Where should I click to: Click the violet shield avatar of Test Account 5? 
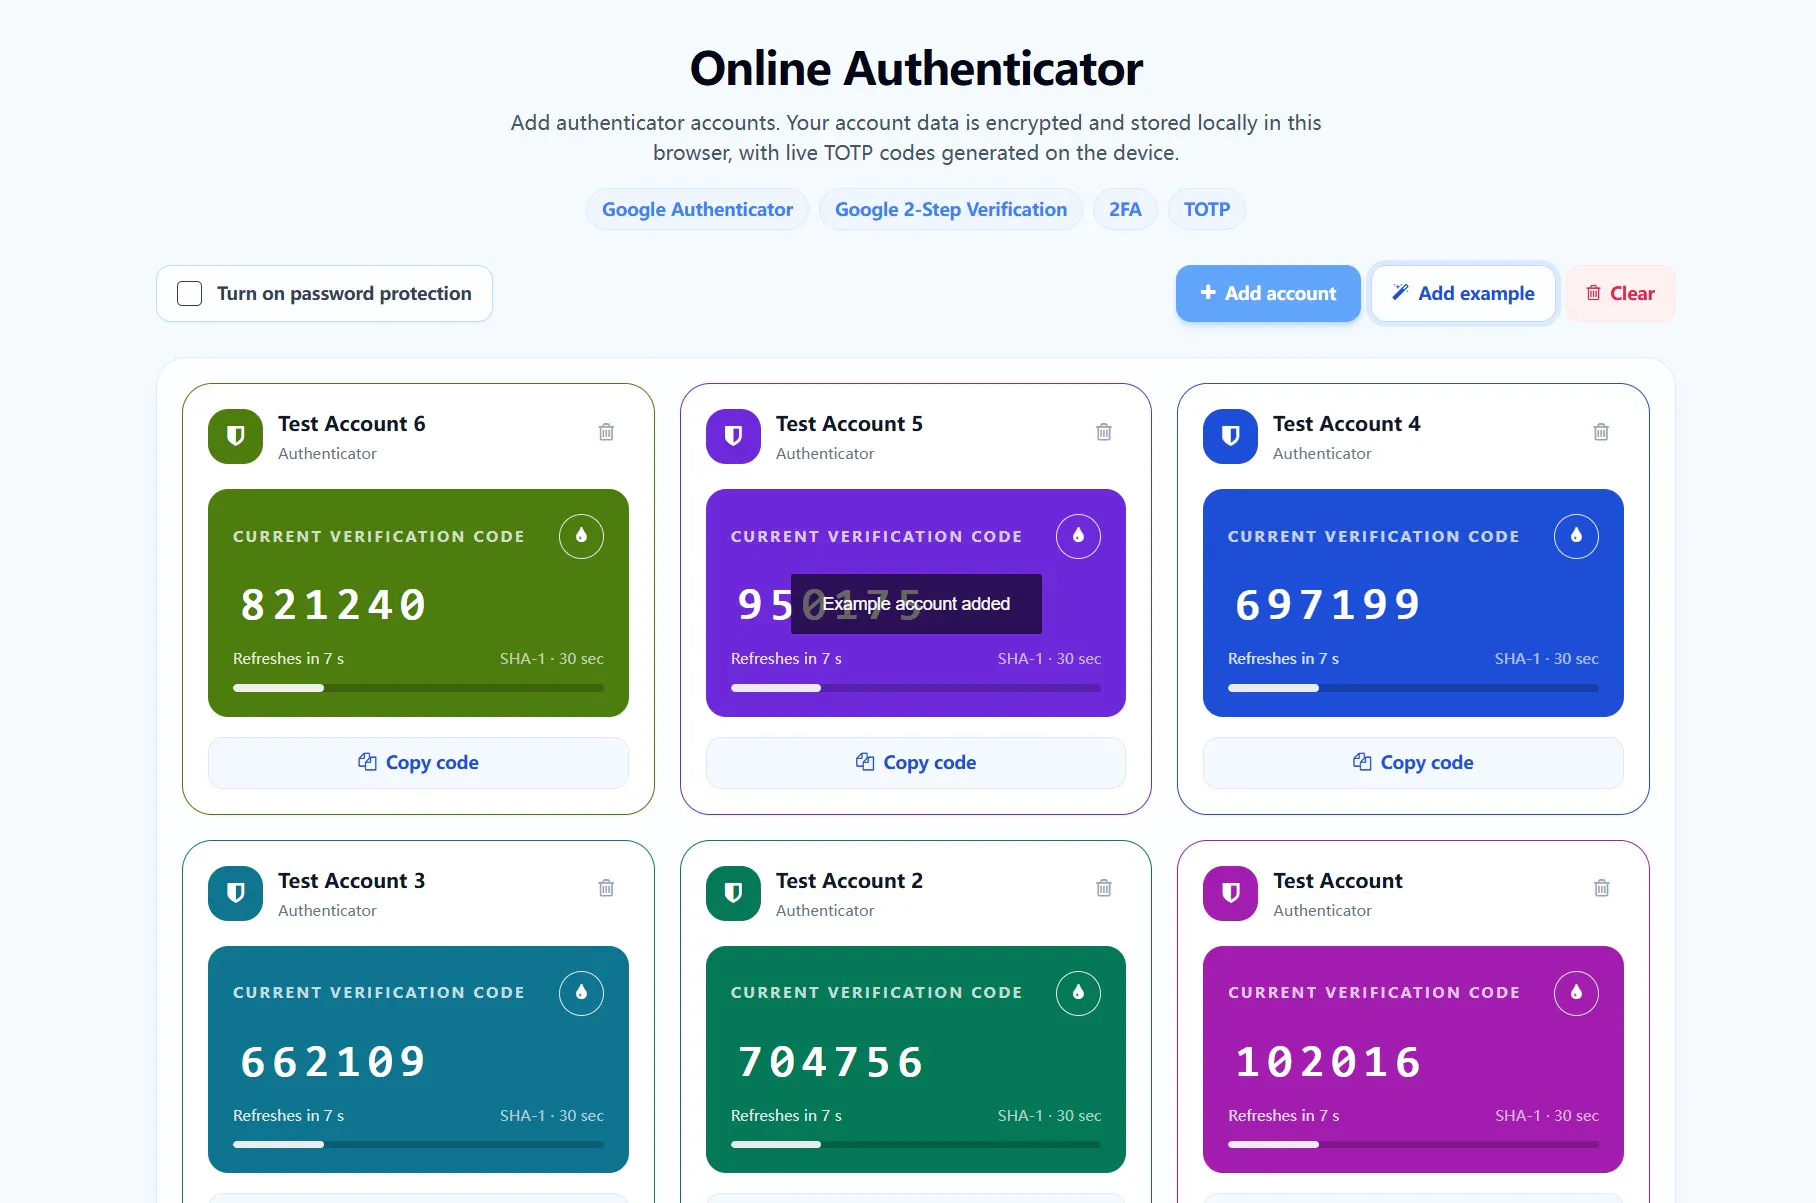(733, 436)
